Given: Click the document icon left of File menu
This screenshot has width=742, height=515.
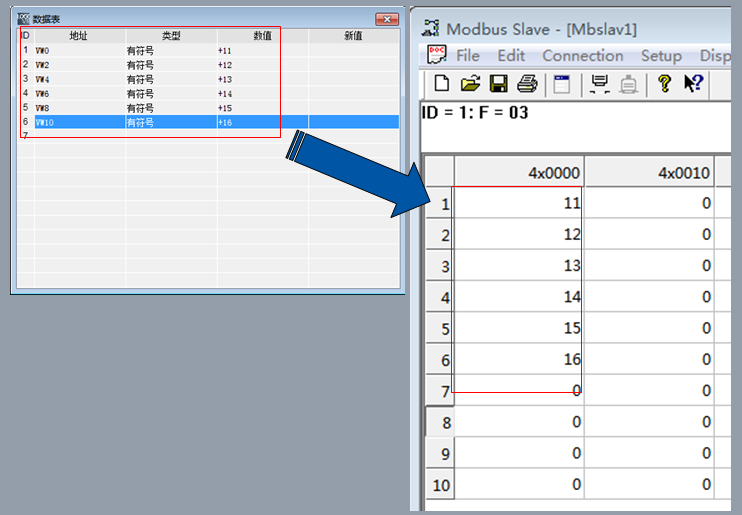Looking at the screenshot, I should coord(436,55).
